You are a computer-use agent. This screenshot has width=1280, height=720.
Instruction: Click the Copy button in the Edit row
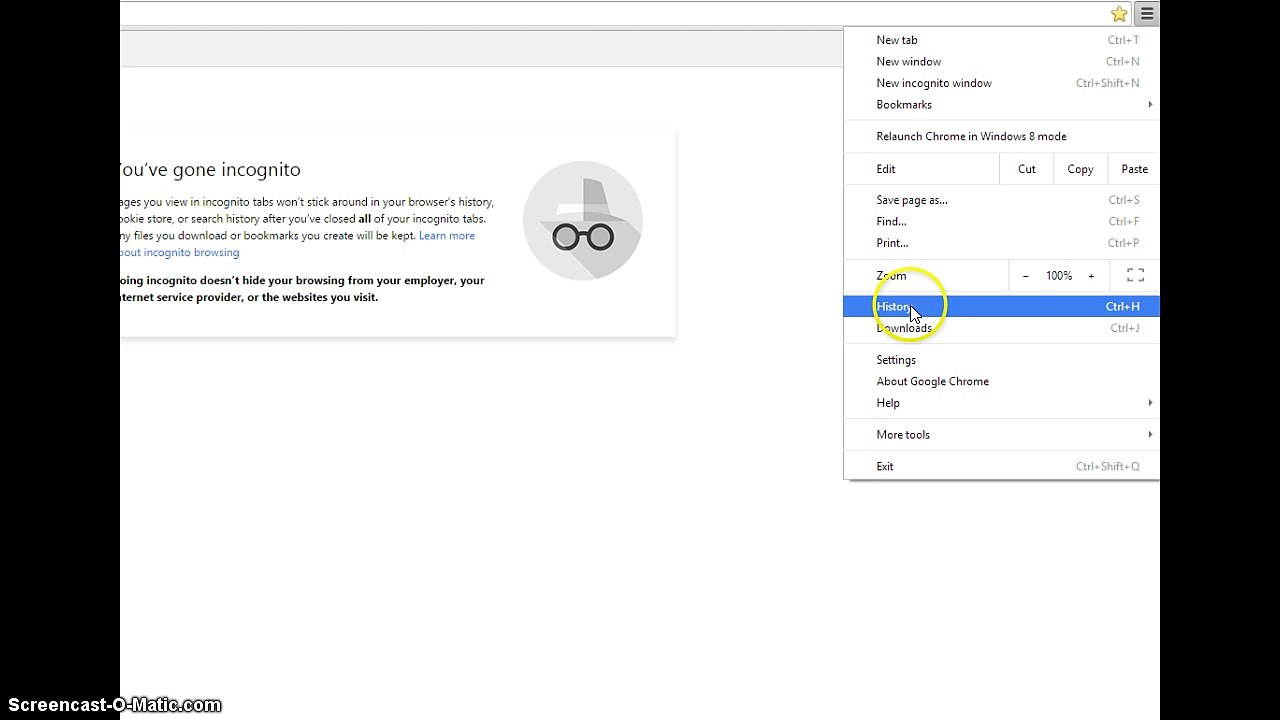(x=1080, y=169)
